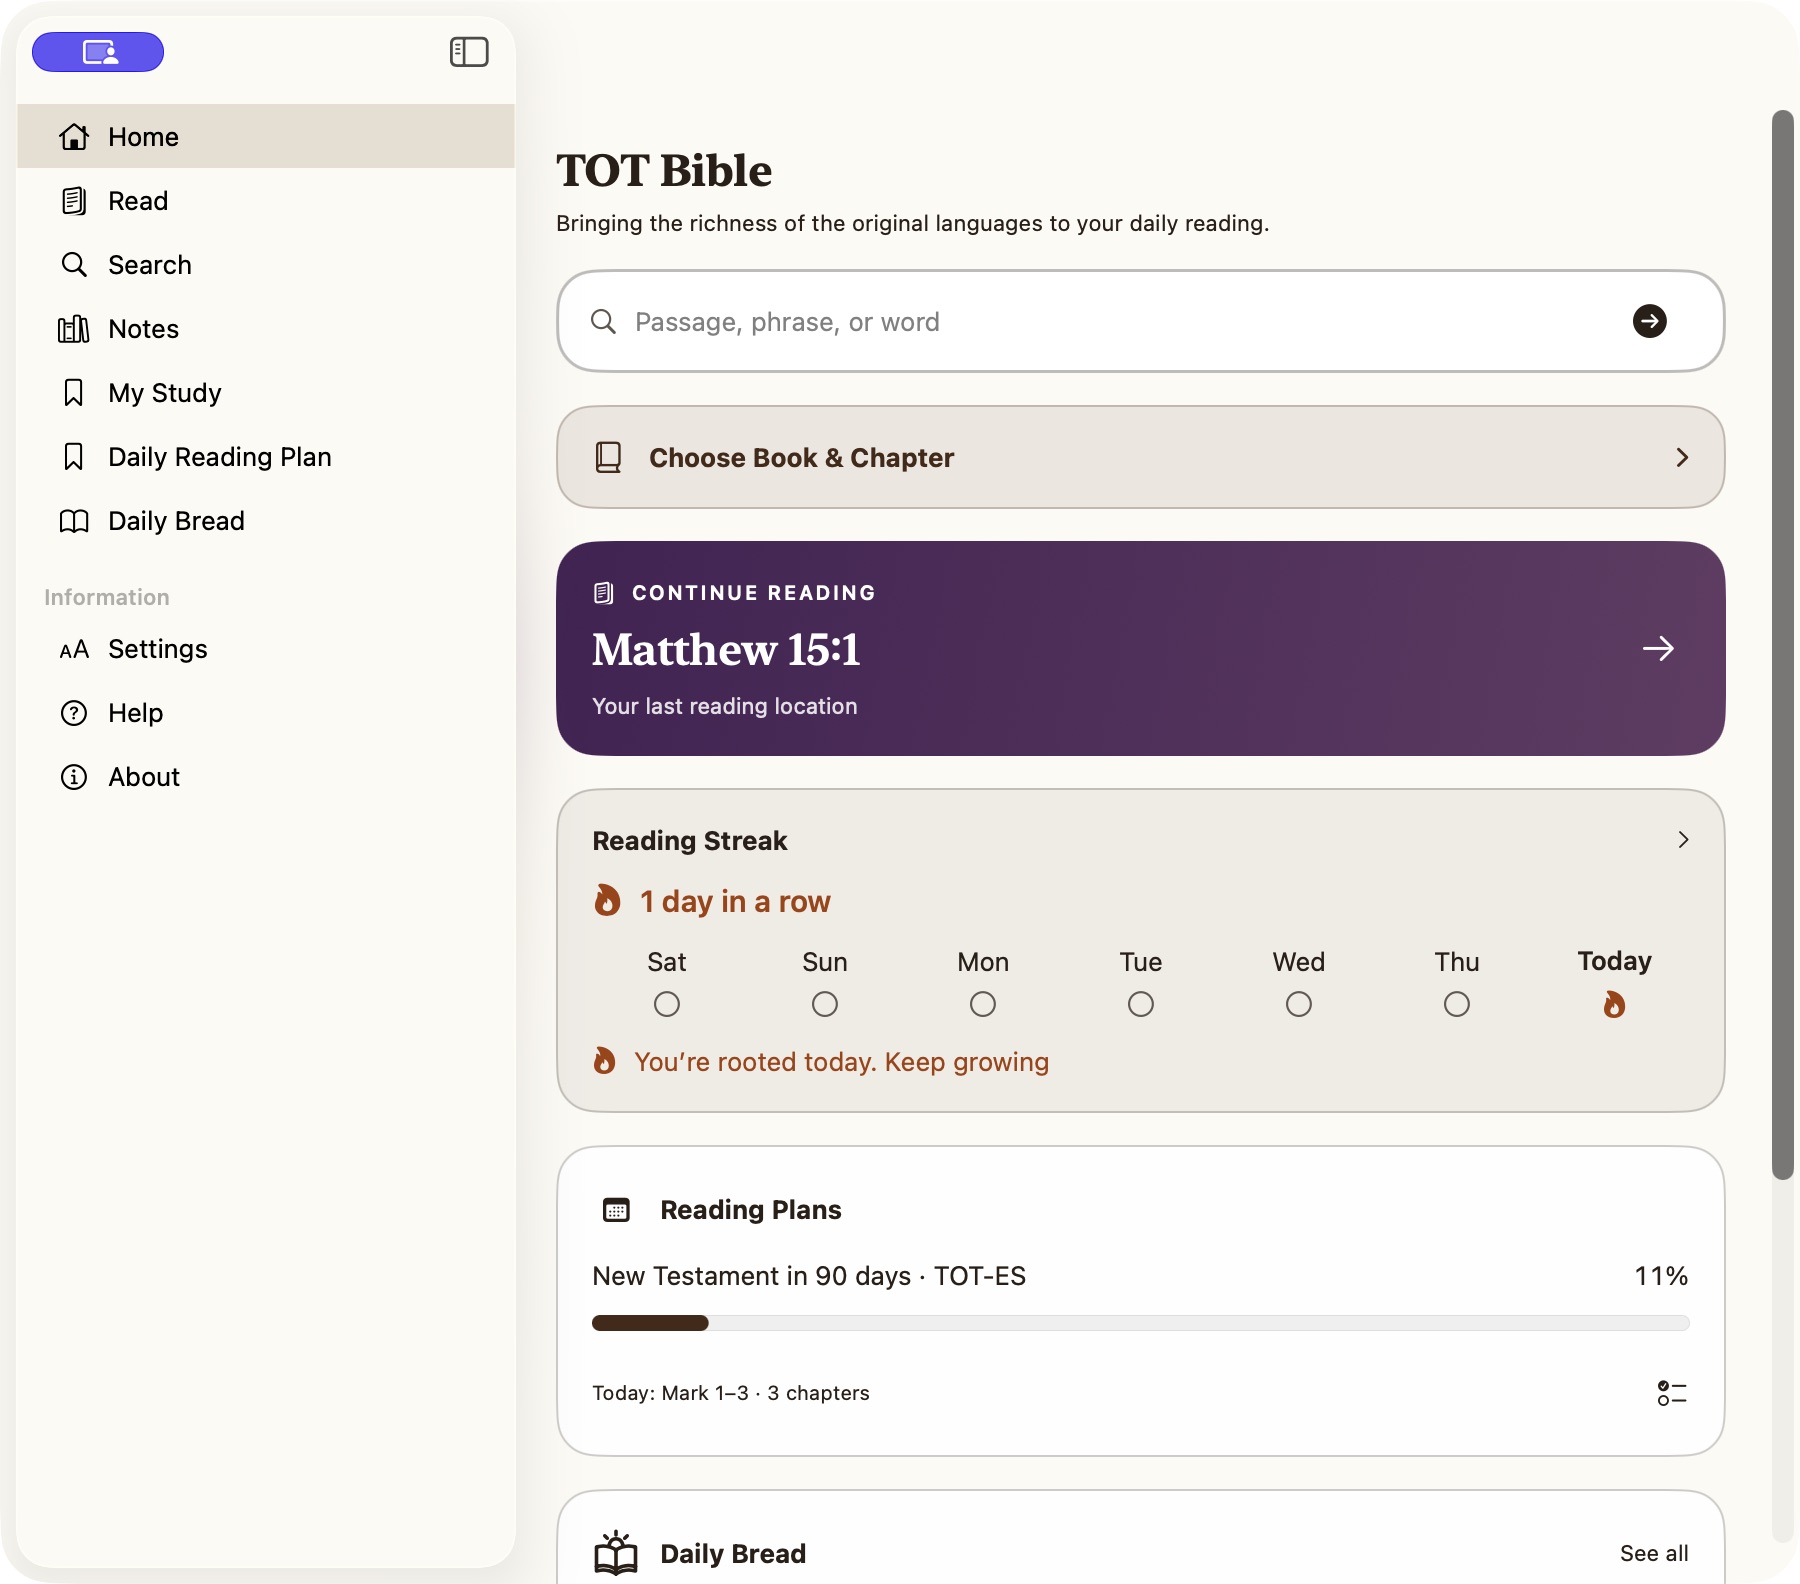Click the Daily Bread open-book icon in main panel

tap(616, 1553)
